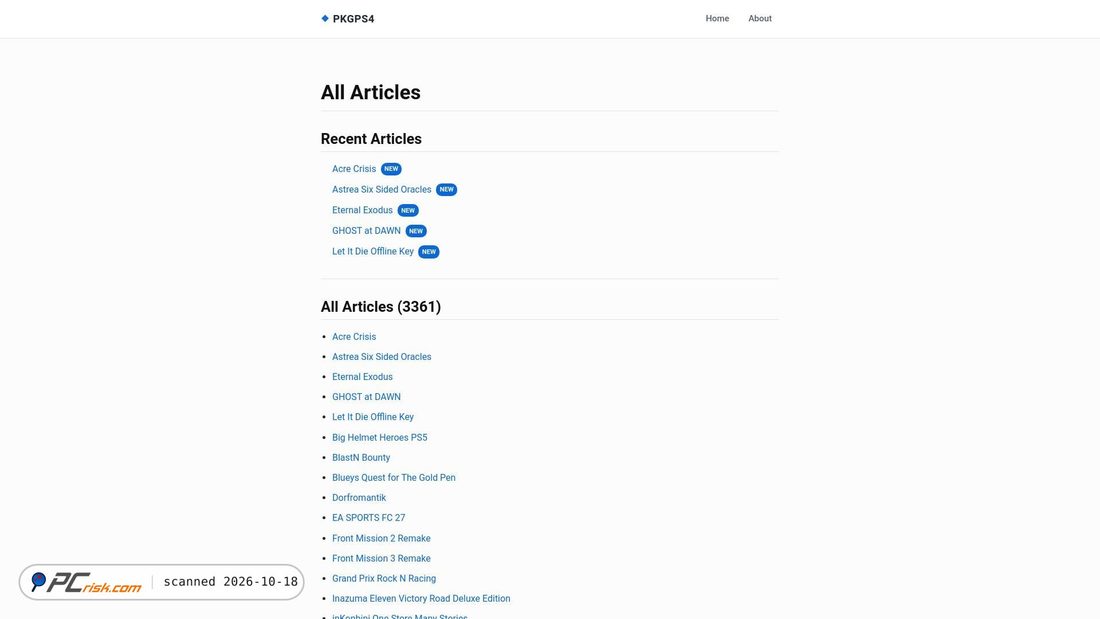This screenshot has height=619, width=1100.
Task: Open the Big Helmet Heroes PS5 article
Action: click(380, 437)
